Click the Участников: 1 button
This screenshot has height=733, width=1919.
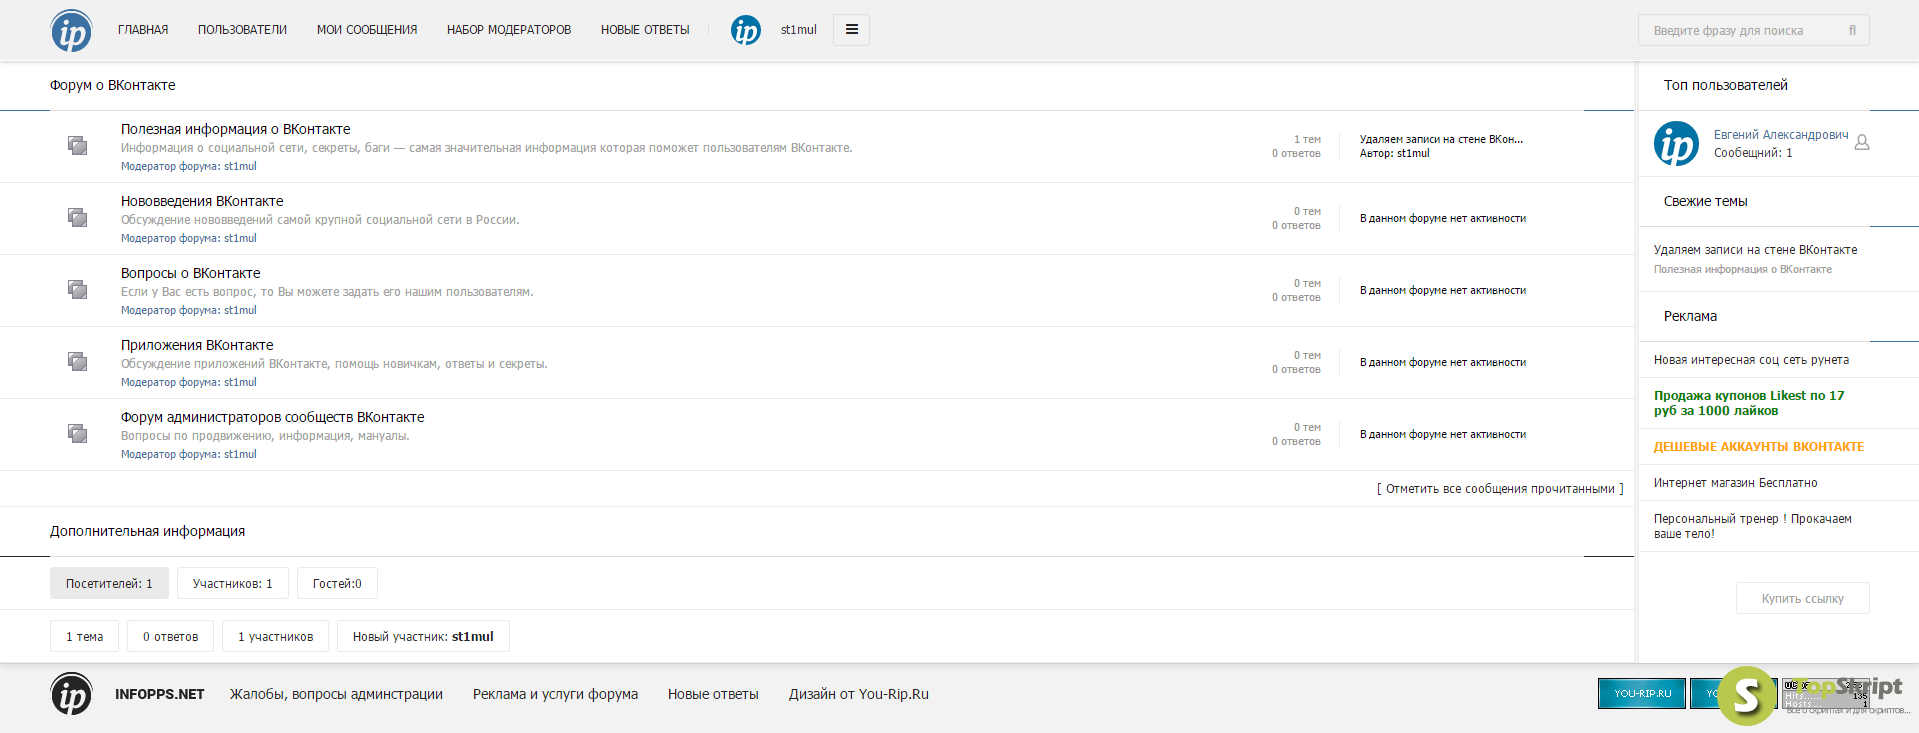point(232,583)
